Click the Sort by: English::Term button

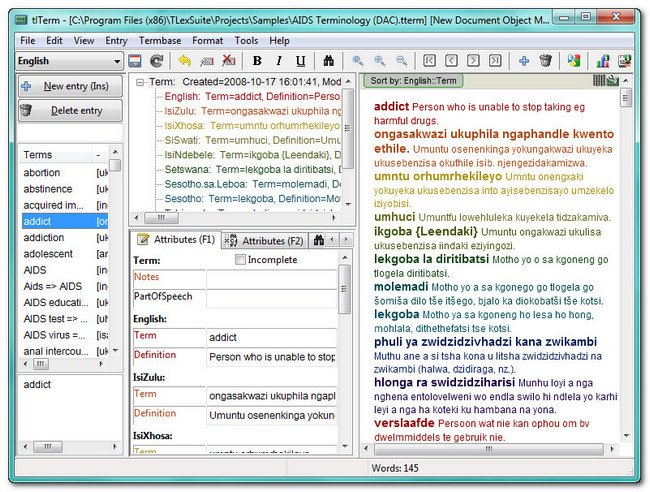(x=413, y=80)
